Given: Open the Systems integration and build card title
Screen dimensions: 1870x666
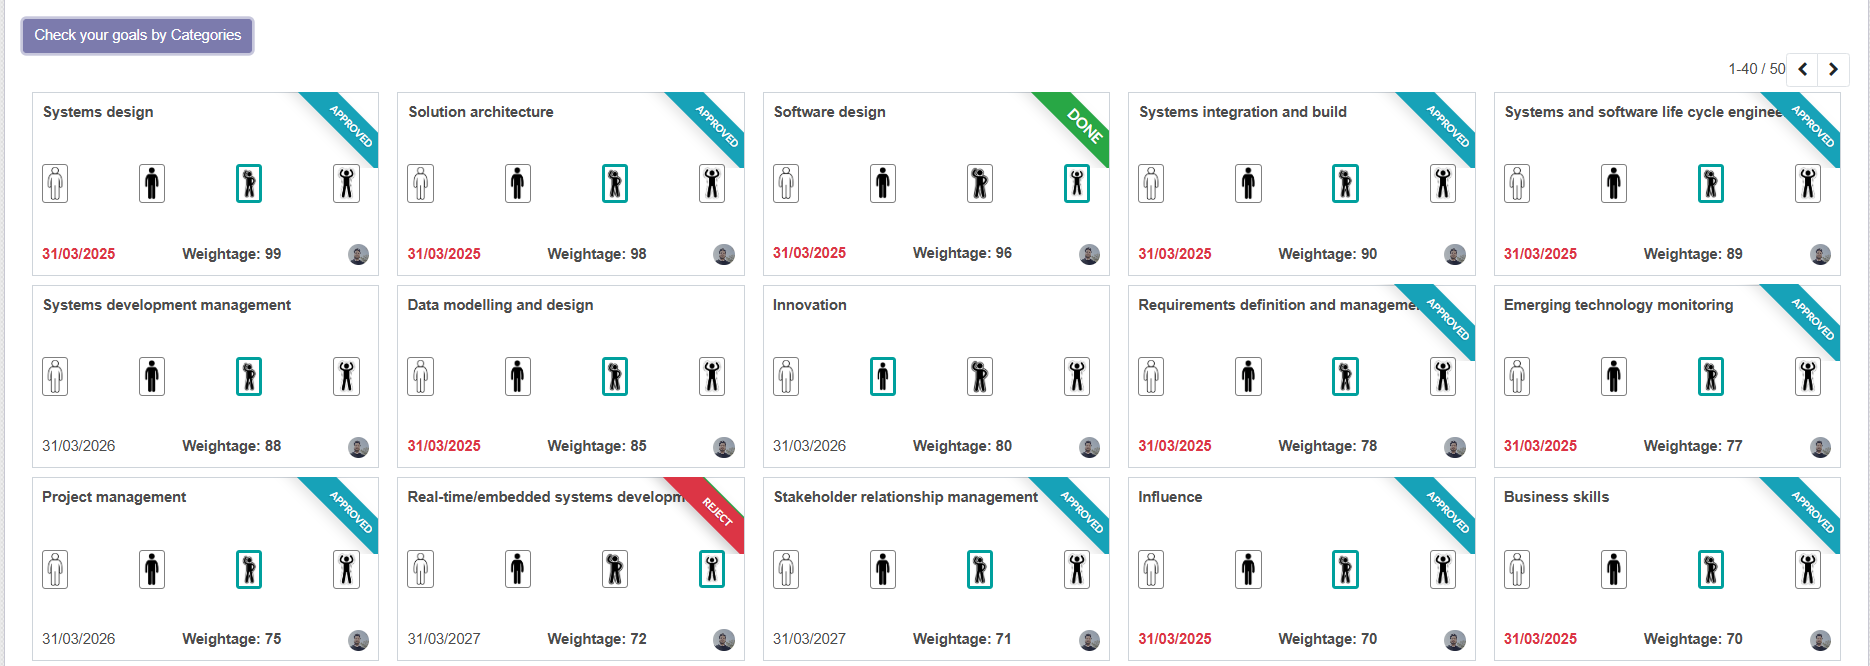Looking at the screenshot, I should pyautogui.click(x=1243, y=112).
